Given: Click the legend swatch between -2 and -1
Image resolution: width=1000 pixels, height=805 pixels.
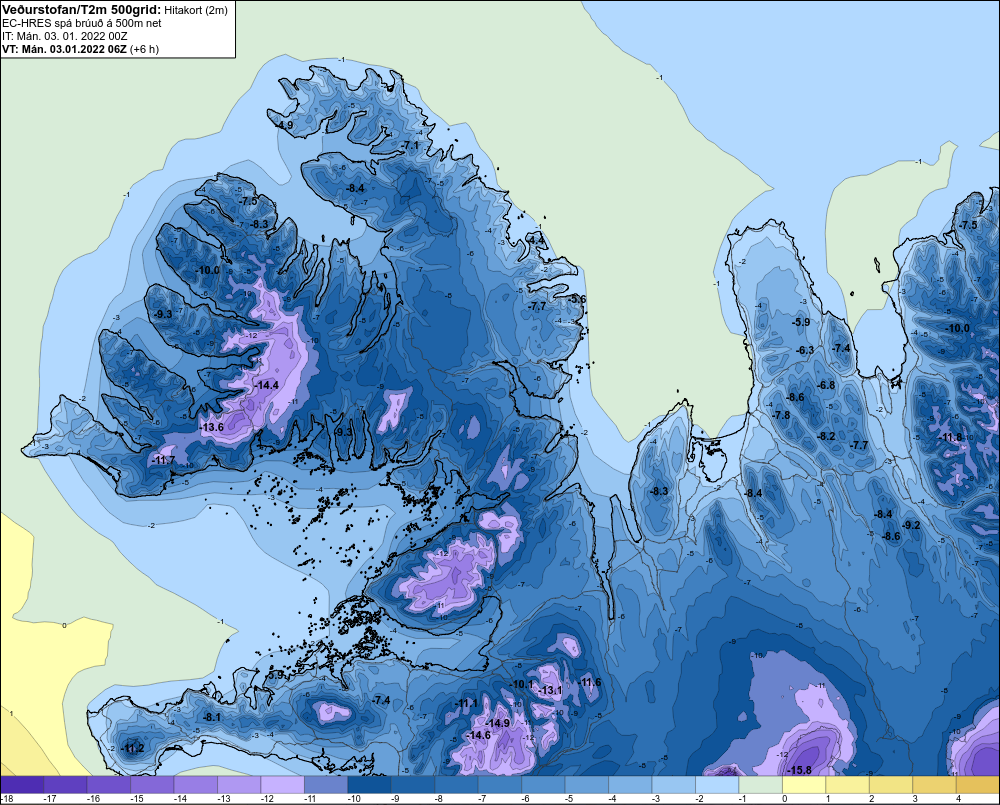Looking at the screenshot, I should point(716,785).
